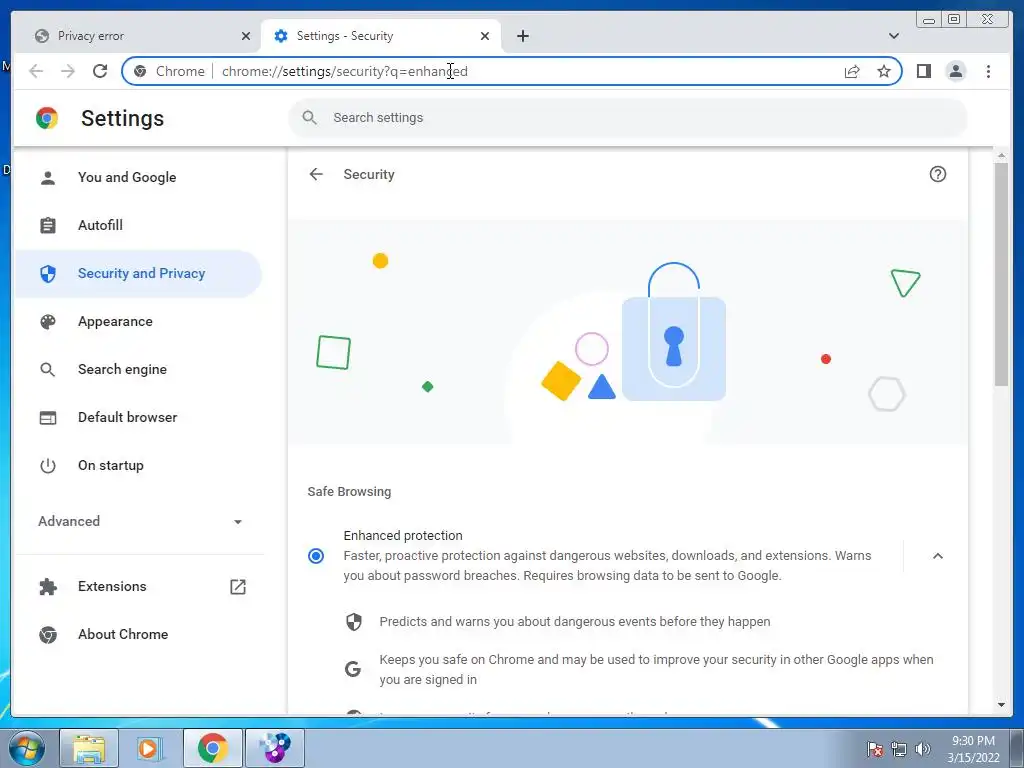
Task: Click the settings page scrollbar thumb
Action: point(1001,274)
